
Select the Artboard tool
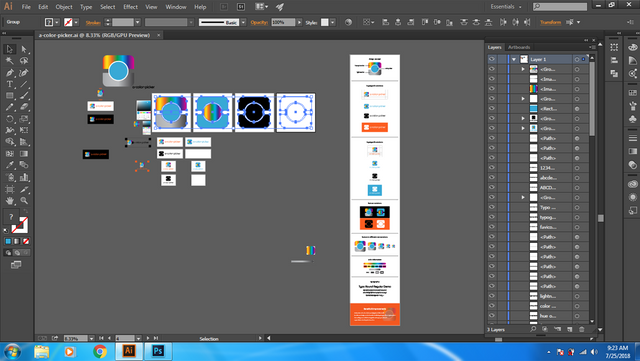9,189
